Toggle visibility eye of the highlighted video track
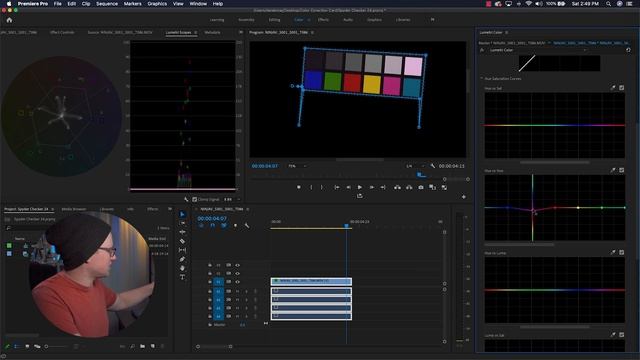 click(x=237, y=282)
